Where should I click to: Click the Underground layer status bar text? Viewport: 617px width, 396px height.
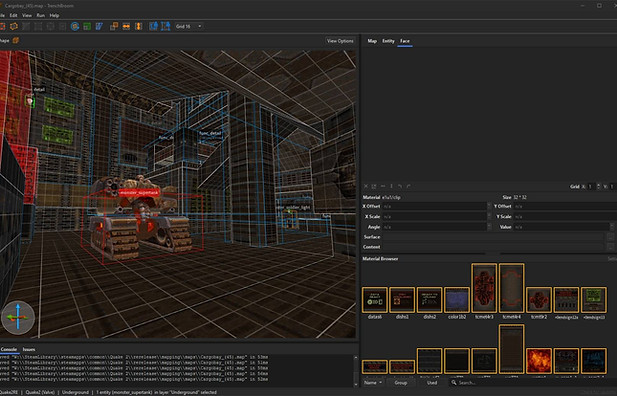(75, 392)
